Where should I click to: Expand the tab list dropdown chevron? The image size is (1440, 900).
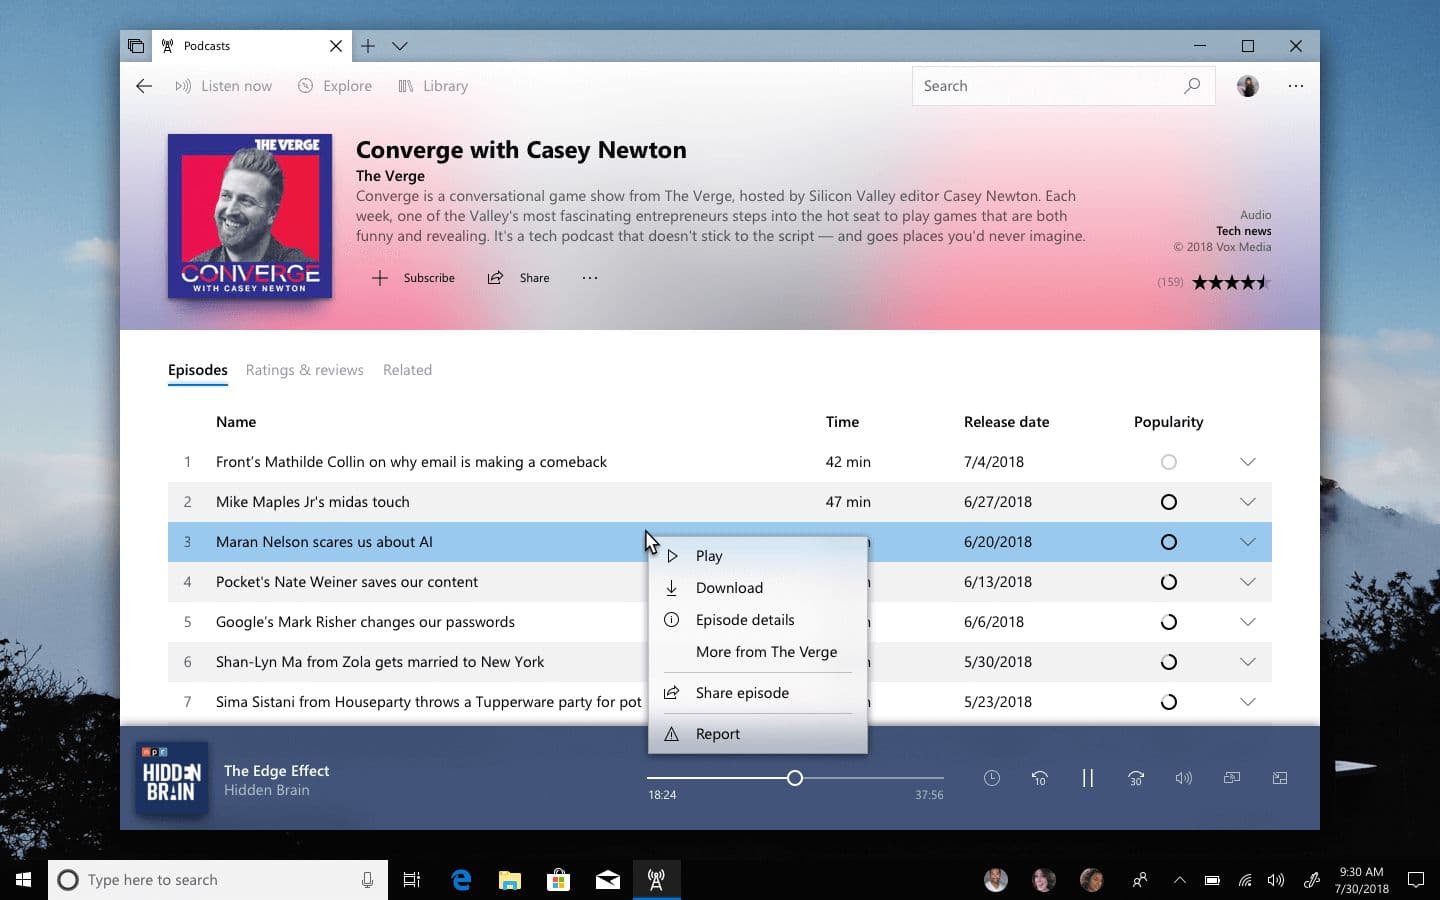[400, 46]
